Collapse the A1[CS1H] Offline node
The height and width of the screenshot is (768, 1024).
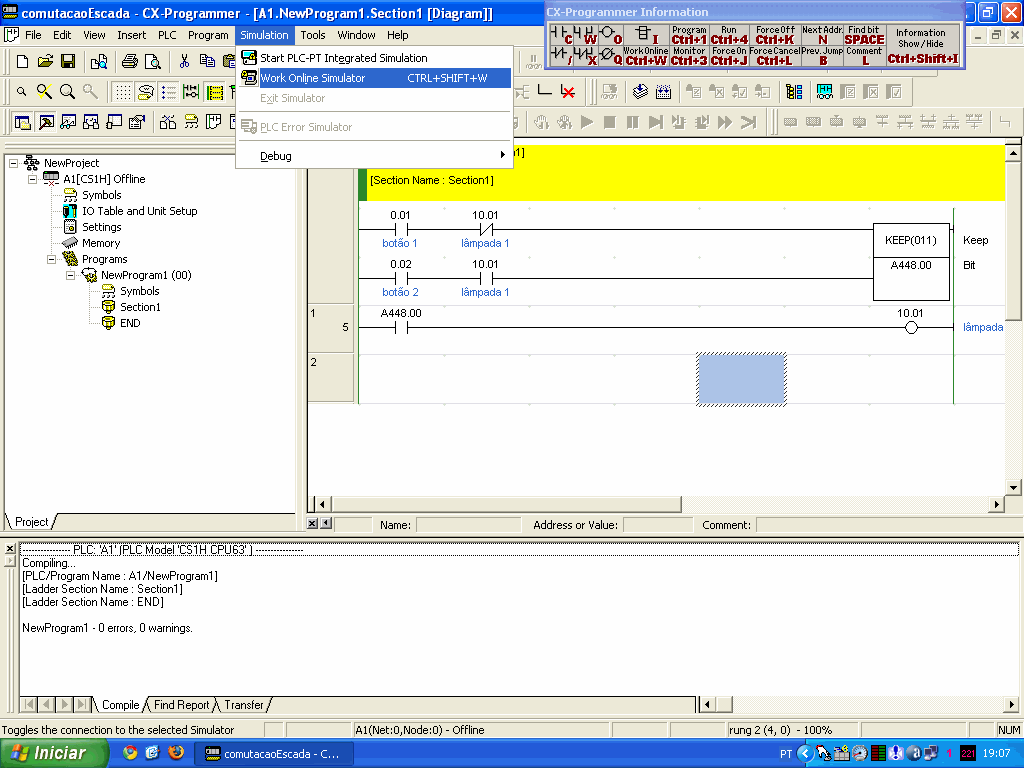[x=33, y=179]
